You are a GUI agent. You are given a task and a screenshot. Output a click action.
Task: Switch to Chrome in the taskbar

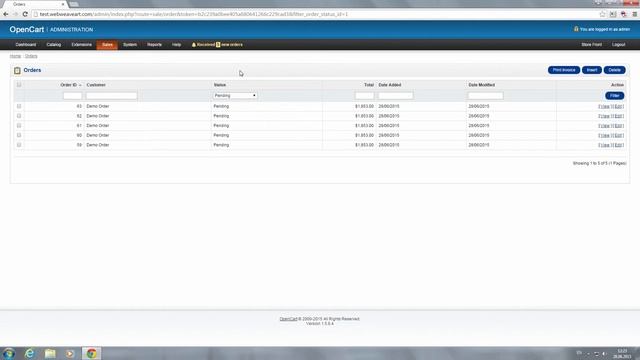[x=91, y=353]
